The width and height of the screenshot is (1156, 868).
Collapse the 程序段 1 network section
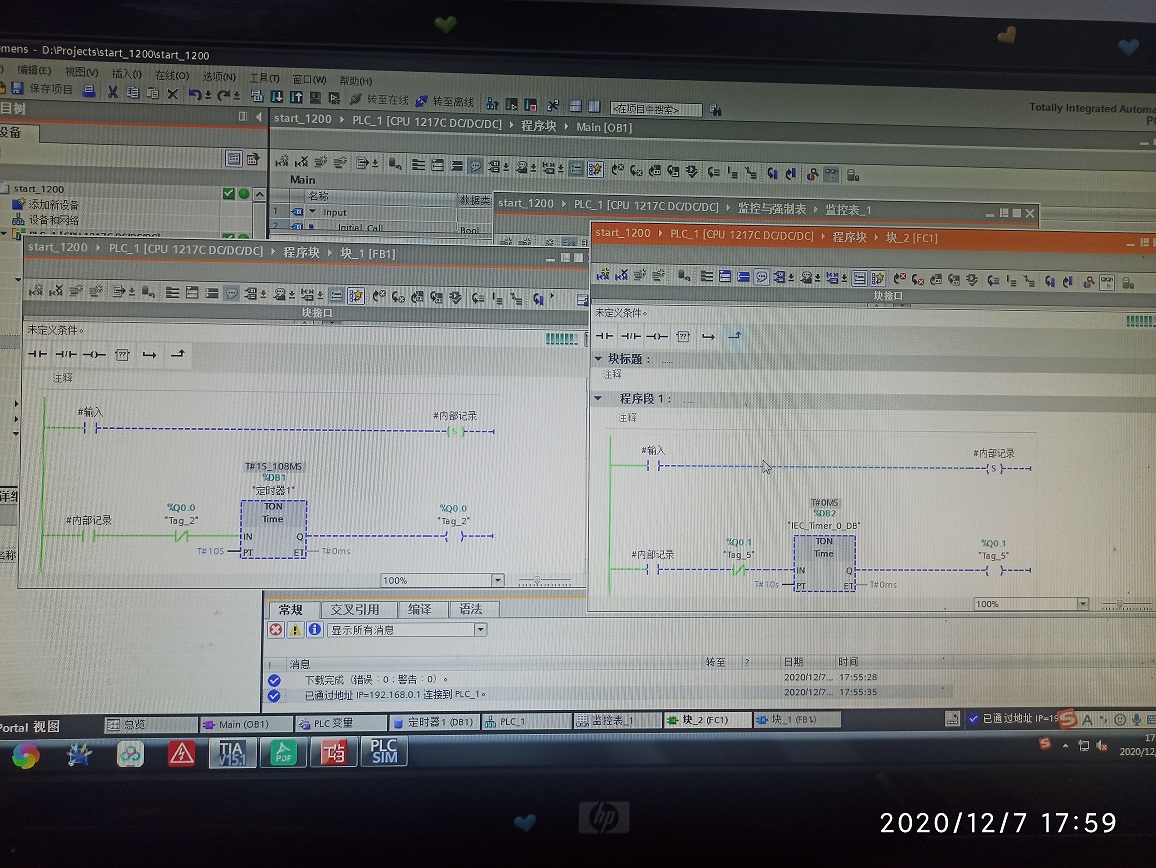pos(599,398)
